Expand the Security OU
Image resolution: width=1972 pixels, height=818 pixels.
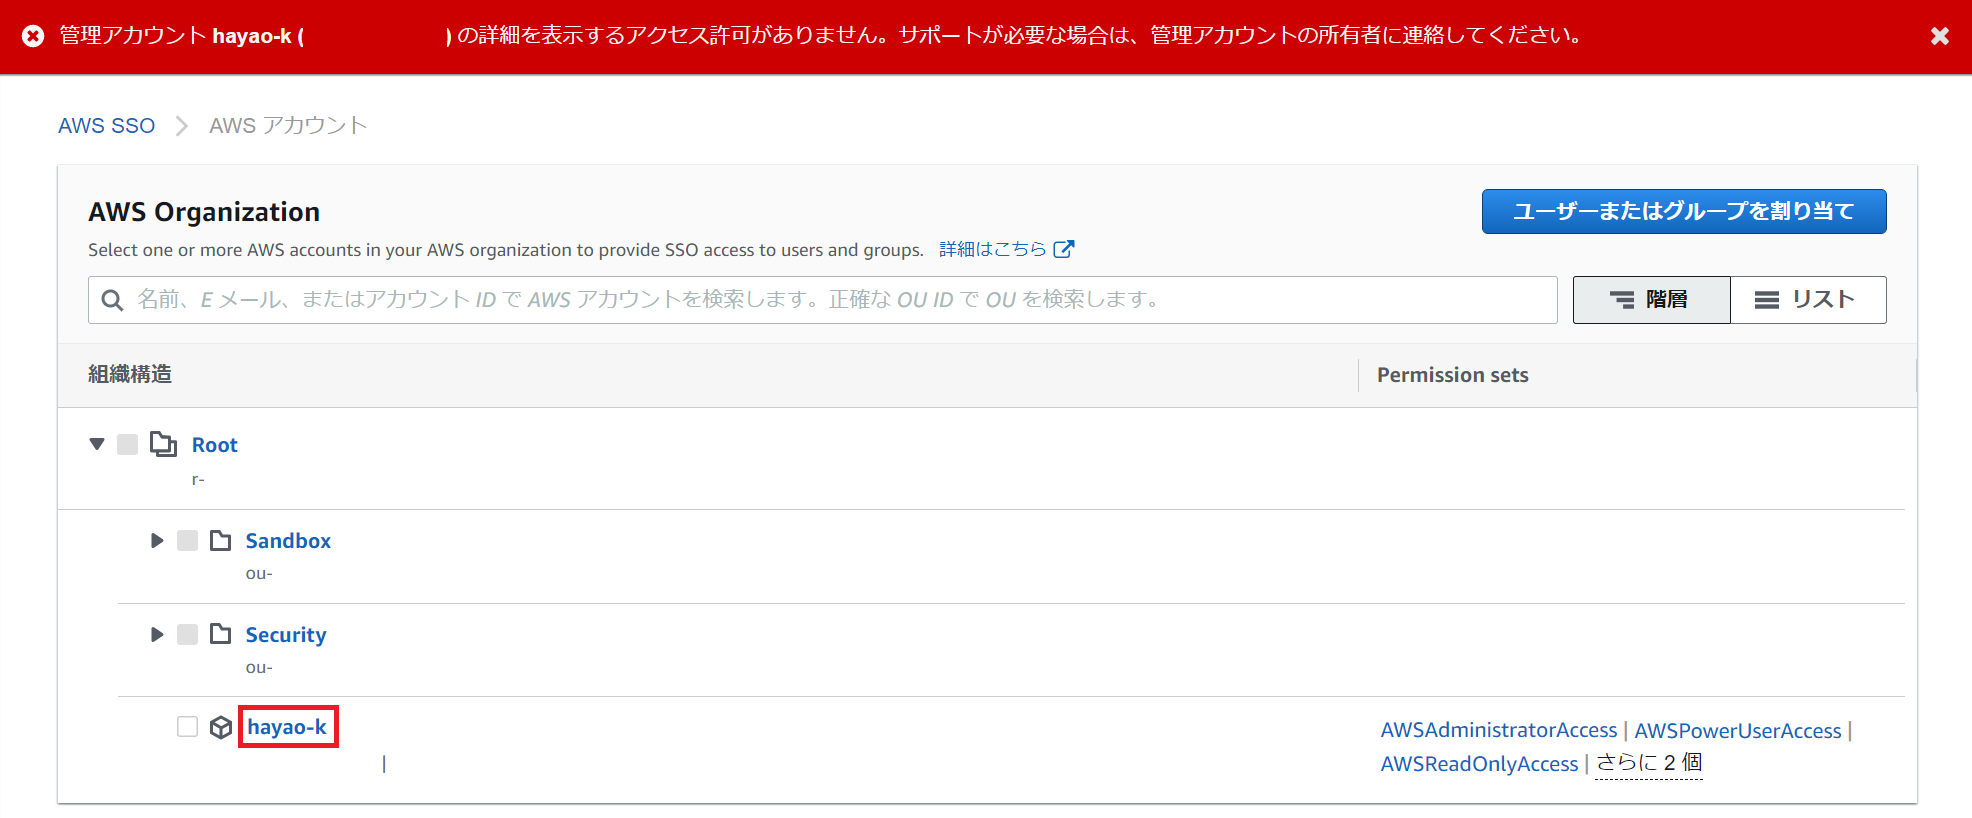[x=157, y=635]
